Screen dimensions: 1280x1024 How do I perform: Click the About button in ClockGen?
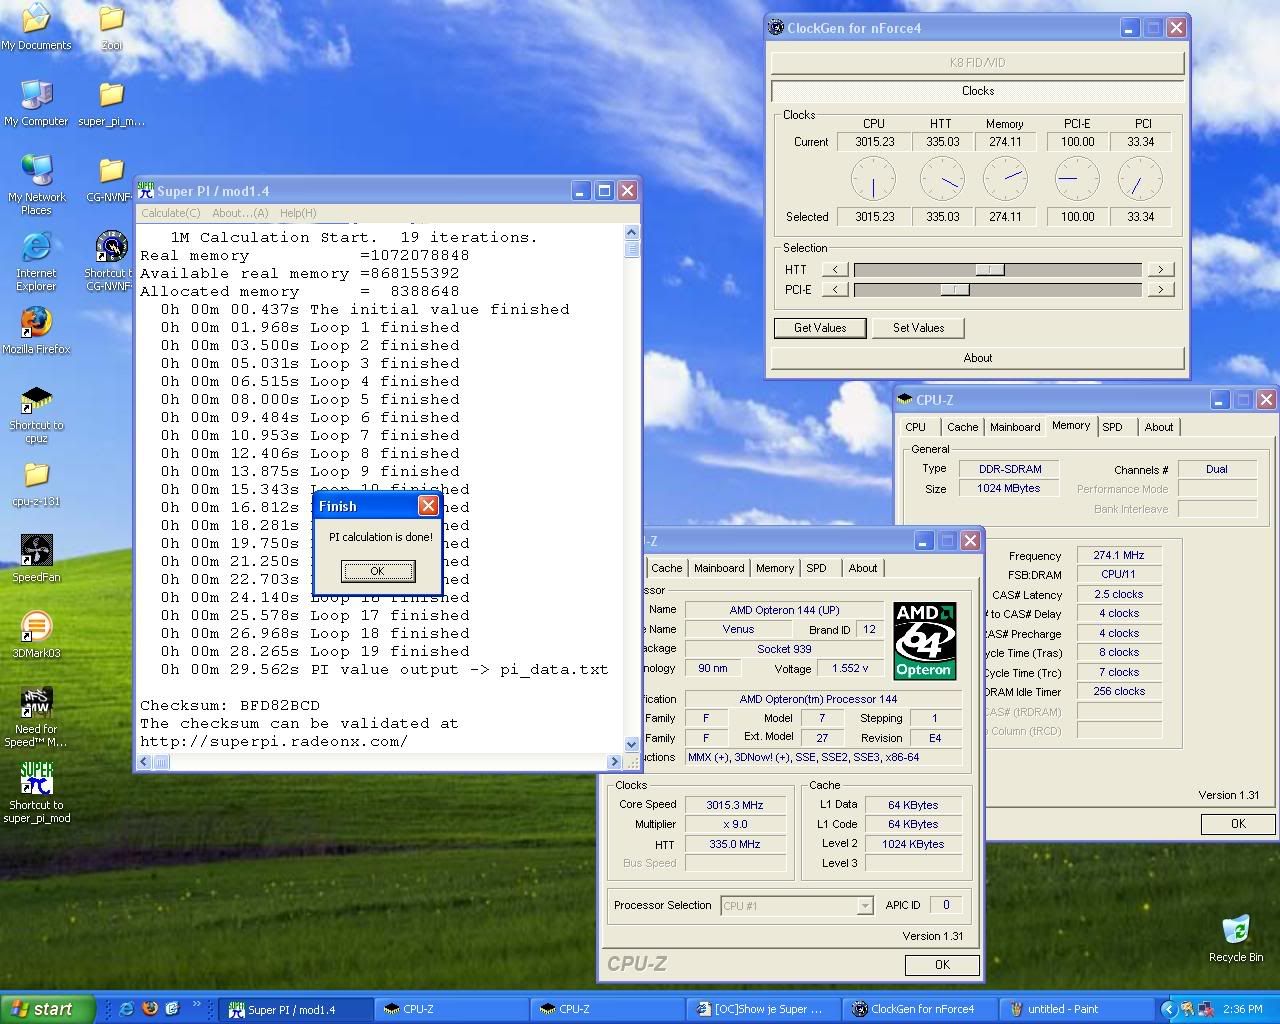click(977, 358)
